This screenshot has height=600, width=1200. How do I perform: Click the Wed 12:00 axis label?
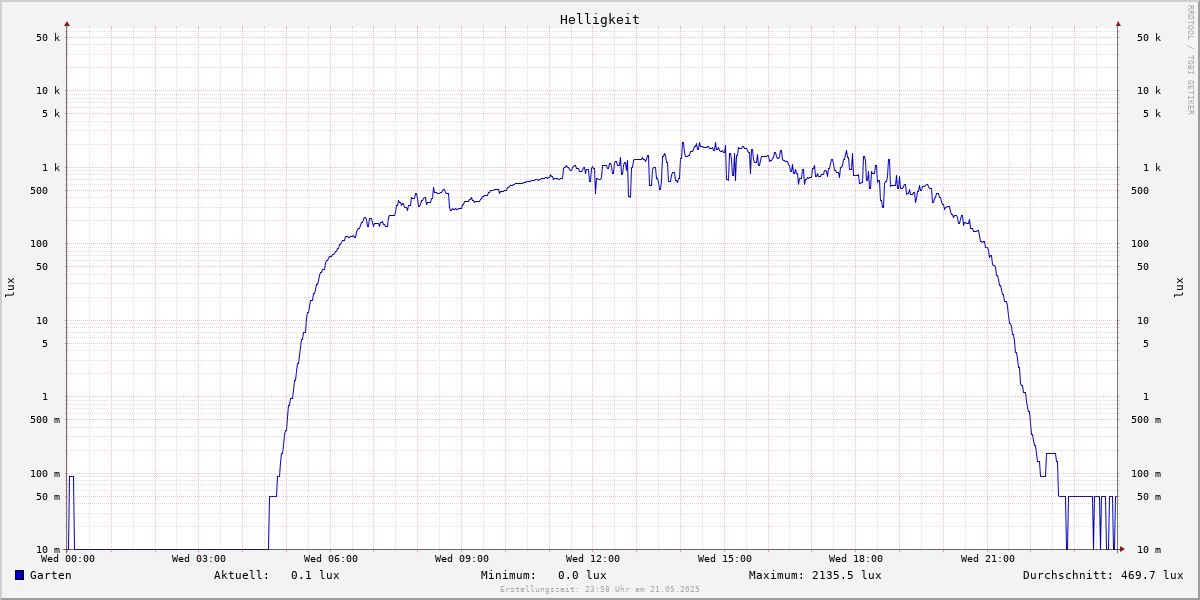click(x=593, y=559)
